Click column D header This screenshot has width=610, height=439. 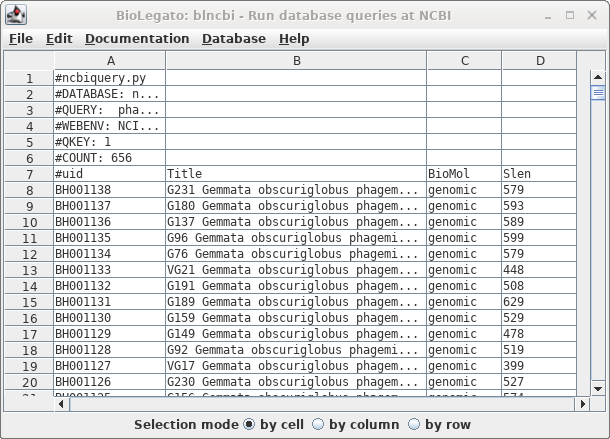[x=539, y=61]
